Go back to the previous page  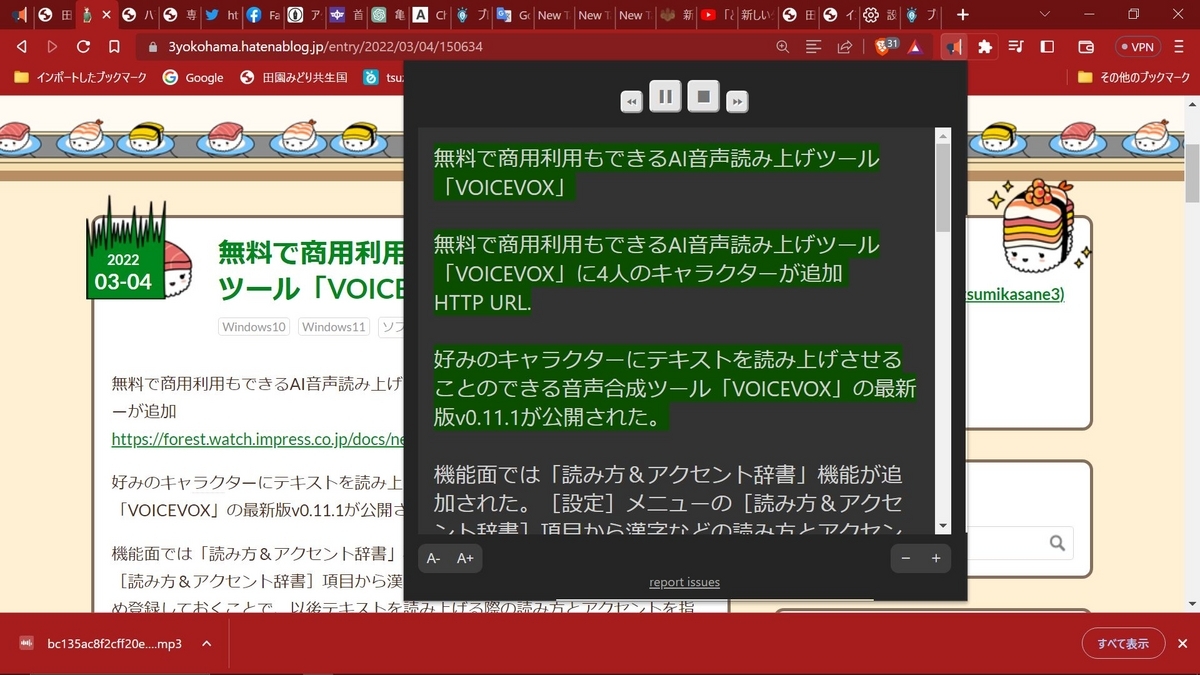click(x=21, y=46)
